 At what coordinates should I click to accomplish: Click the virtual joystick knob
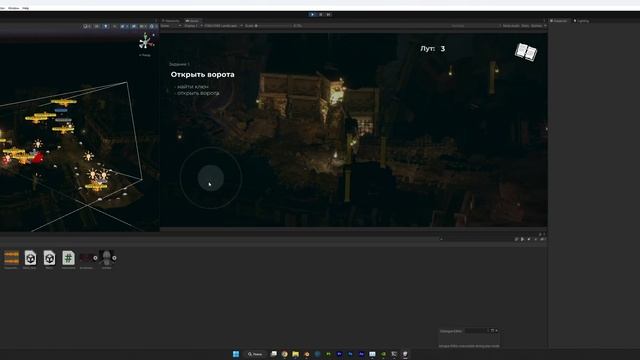211,178
